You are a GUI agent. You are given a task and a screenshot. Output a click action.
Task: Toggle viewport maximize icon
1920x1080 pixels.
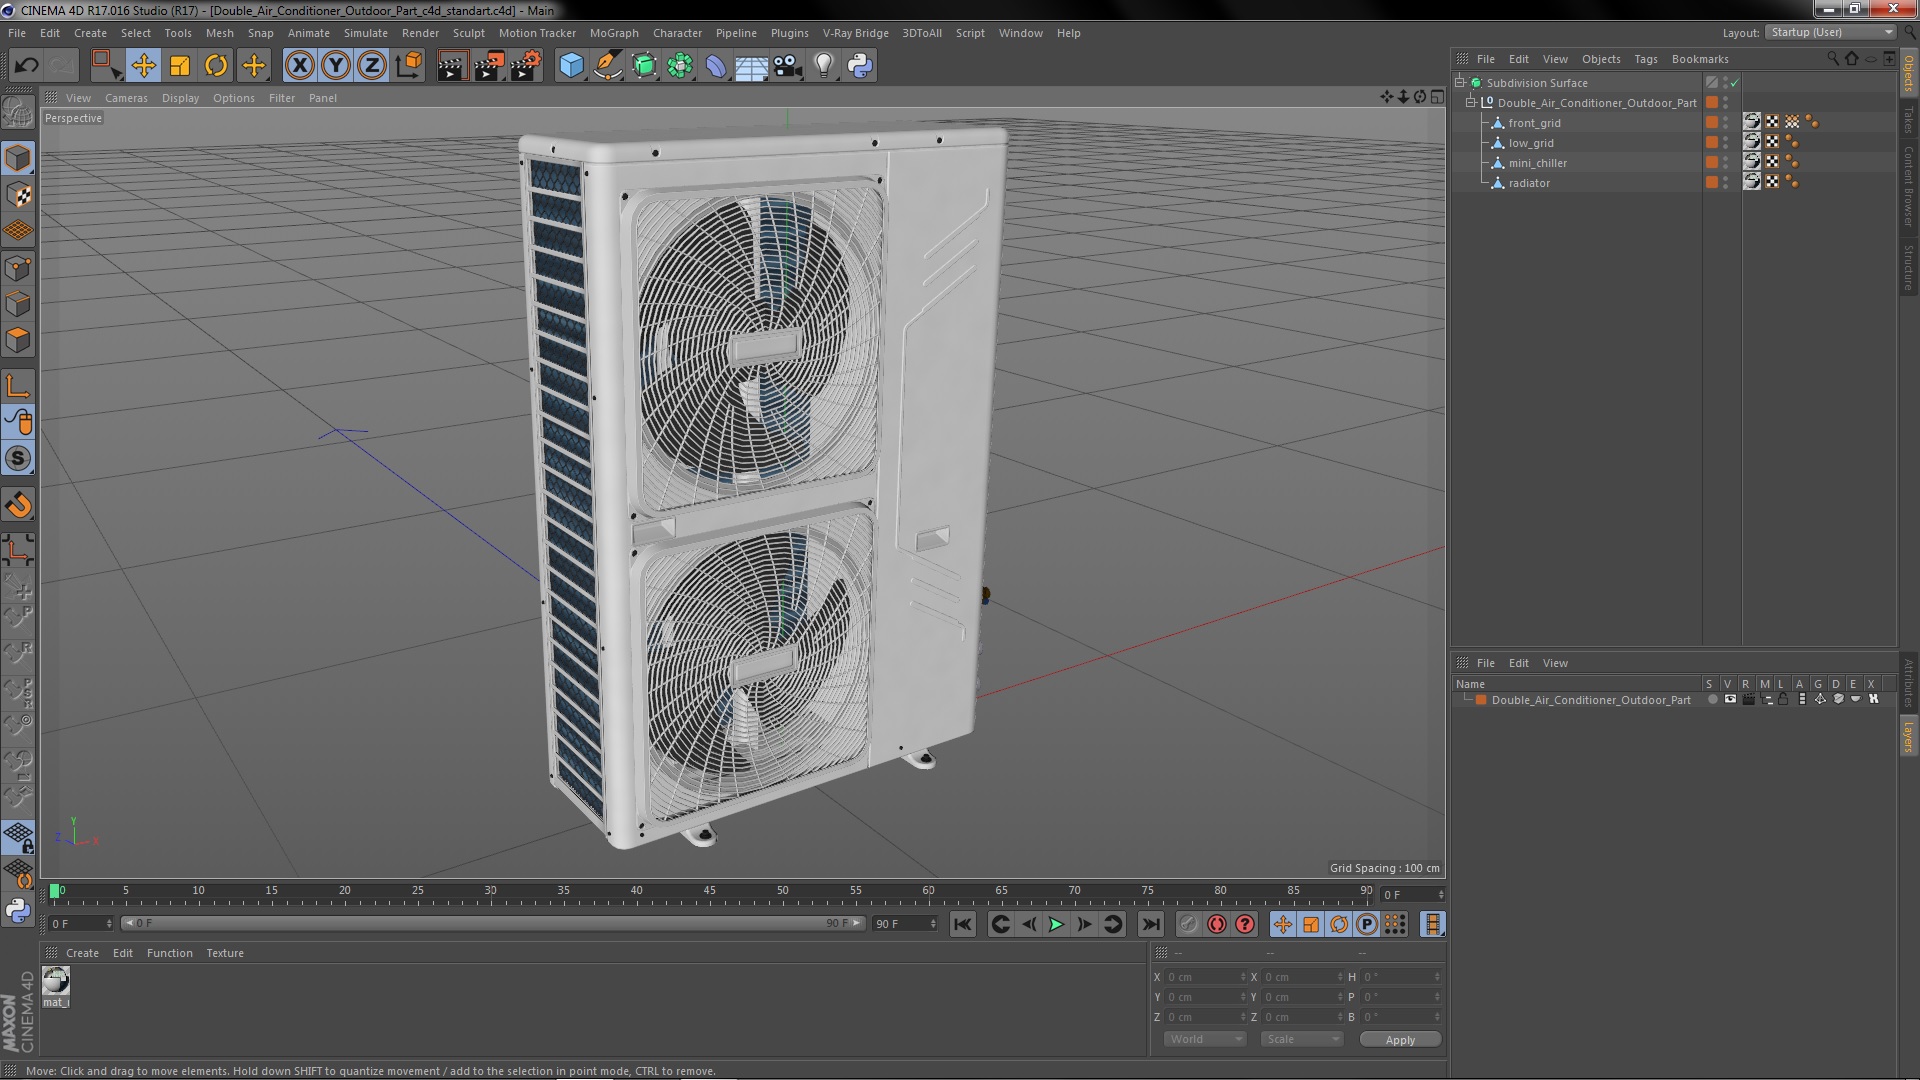[x=1437, y=97]
